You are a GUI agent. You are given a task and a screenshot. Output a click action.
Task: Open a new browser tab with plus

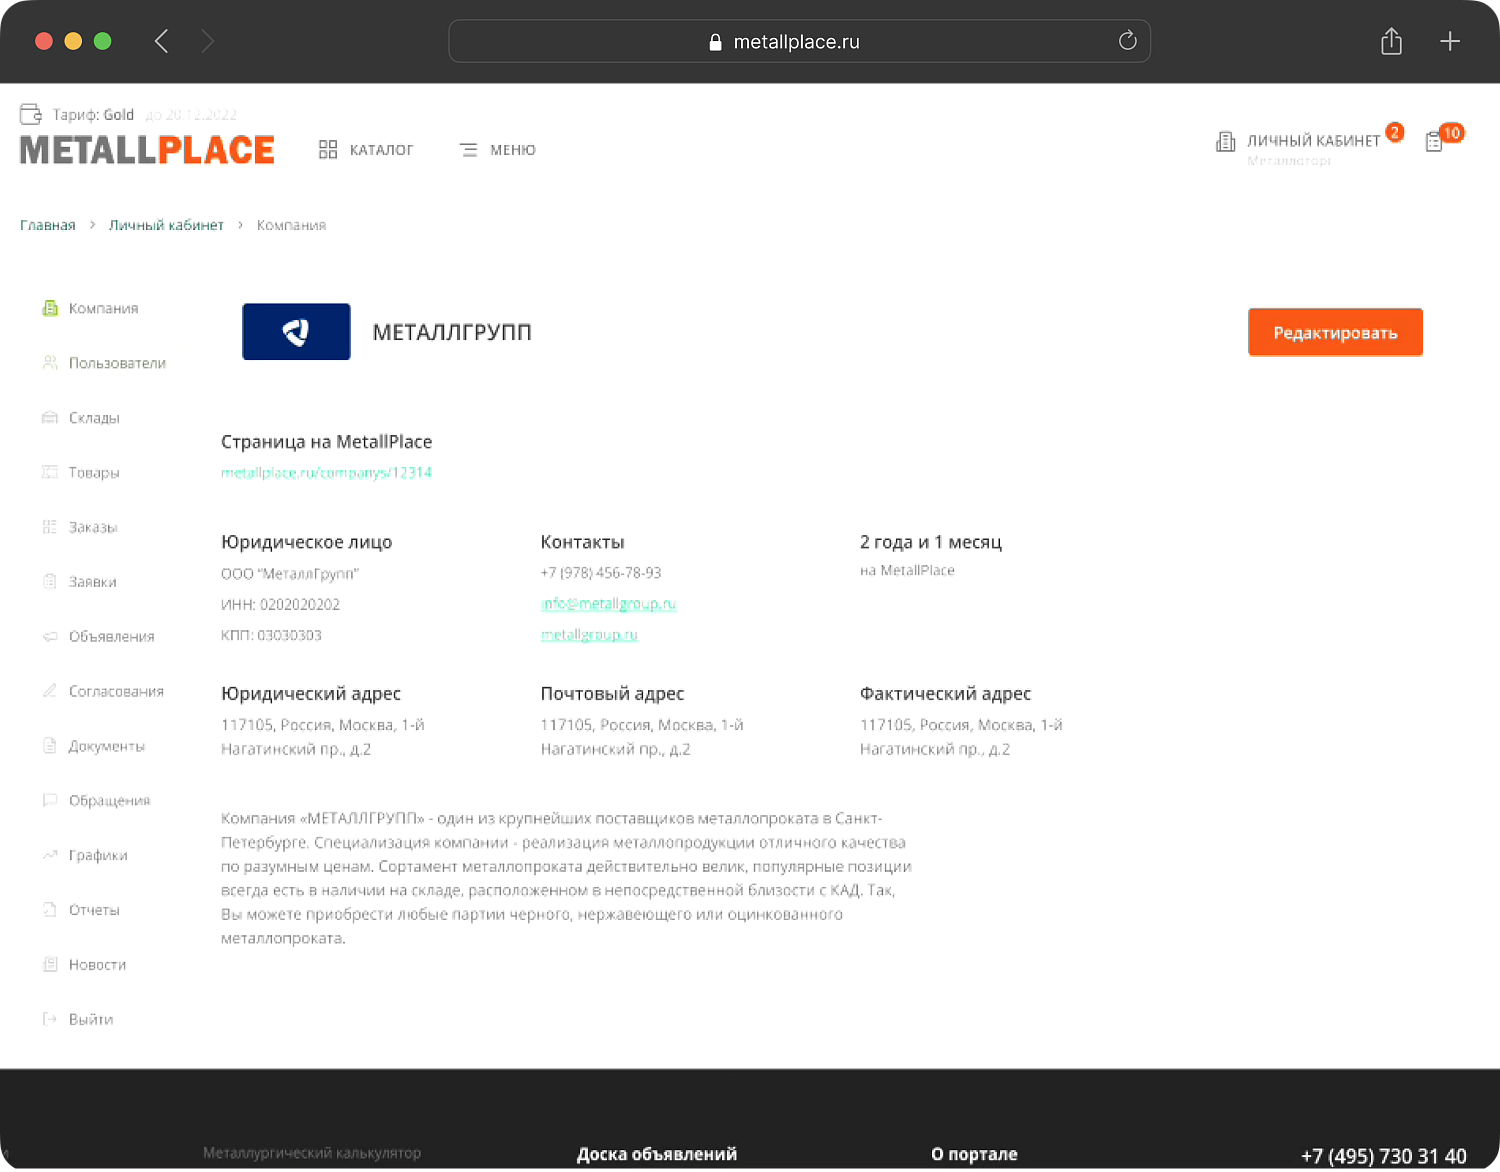click(1449, 41)
